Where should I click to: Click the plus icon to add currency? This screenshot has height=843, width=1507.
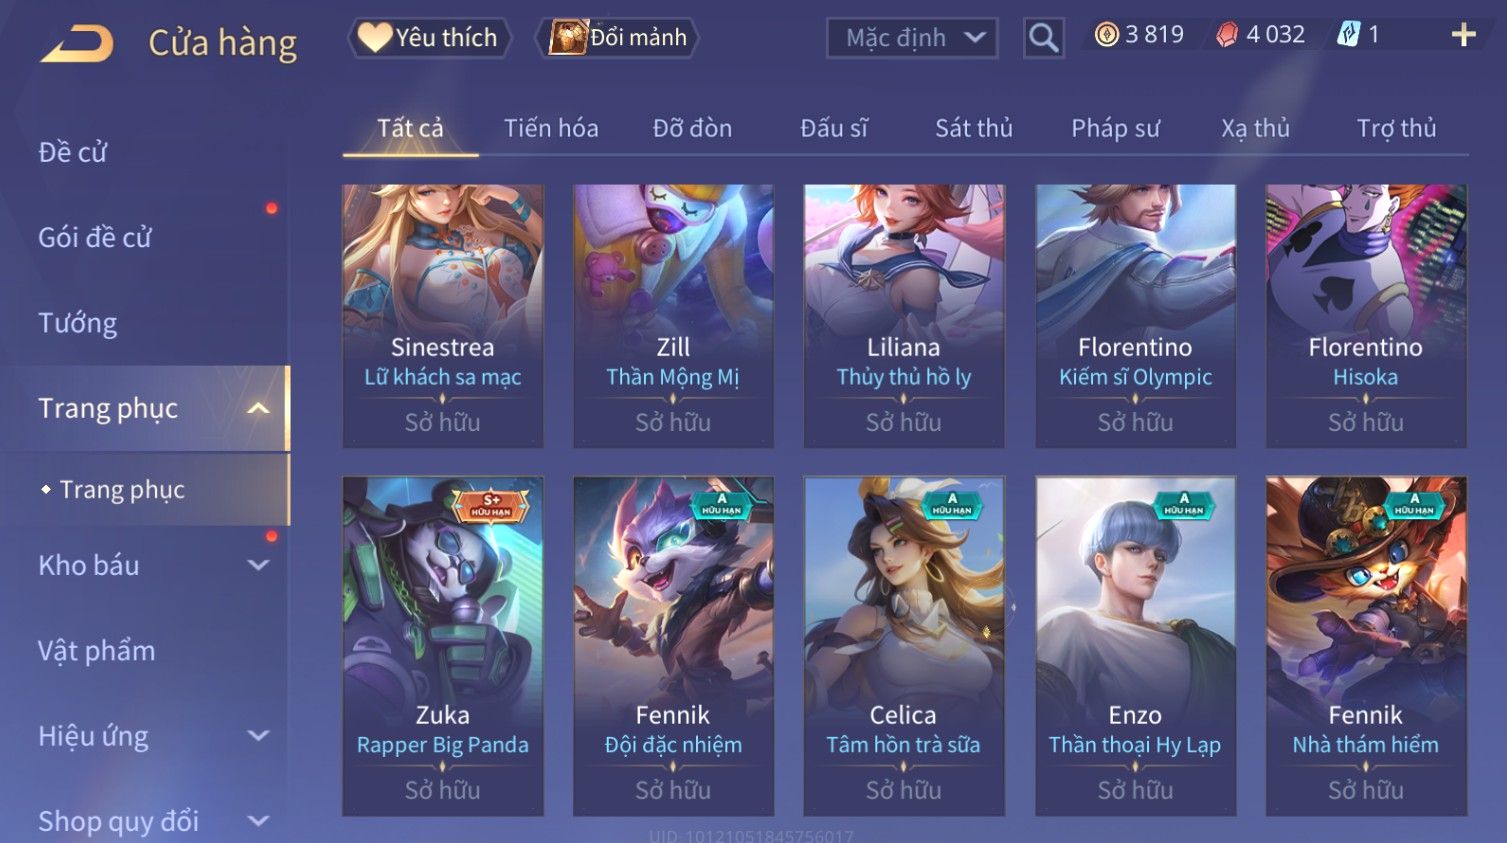click(x=1463, y=35)
